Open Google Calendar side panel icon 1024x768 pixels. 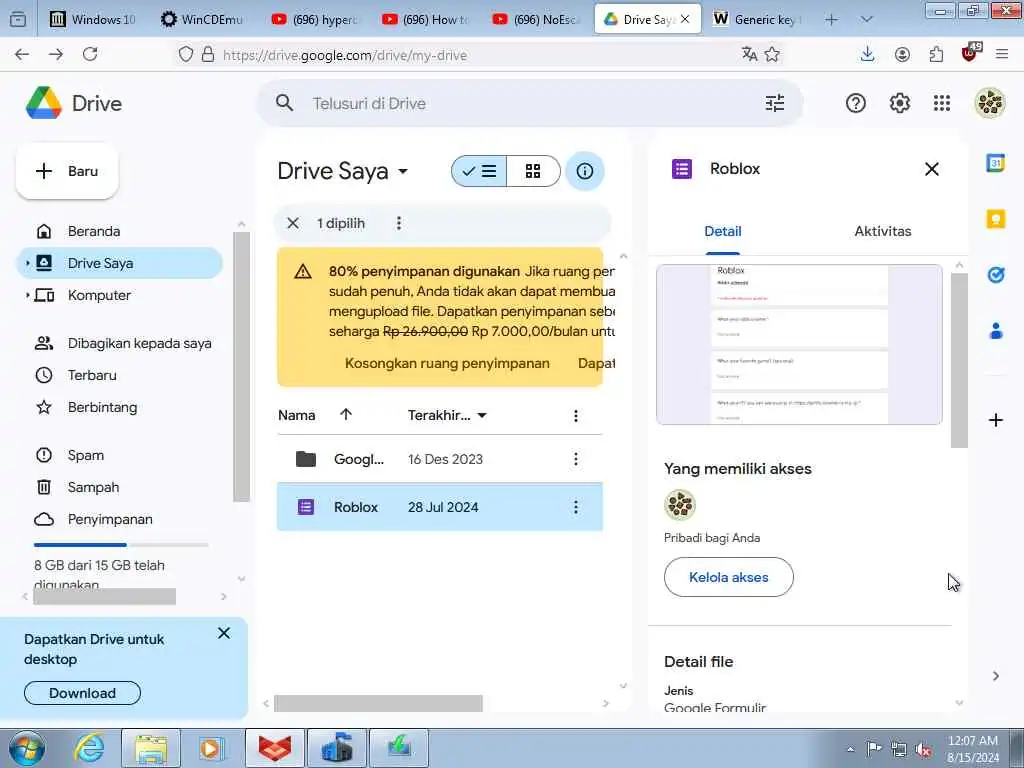pos(995,163)
